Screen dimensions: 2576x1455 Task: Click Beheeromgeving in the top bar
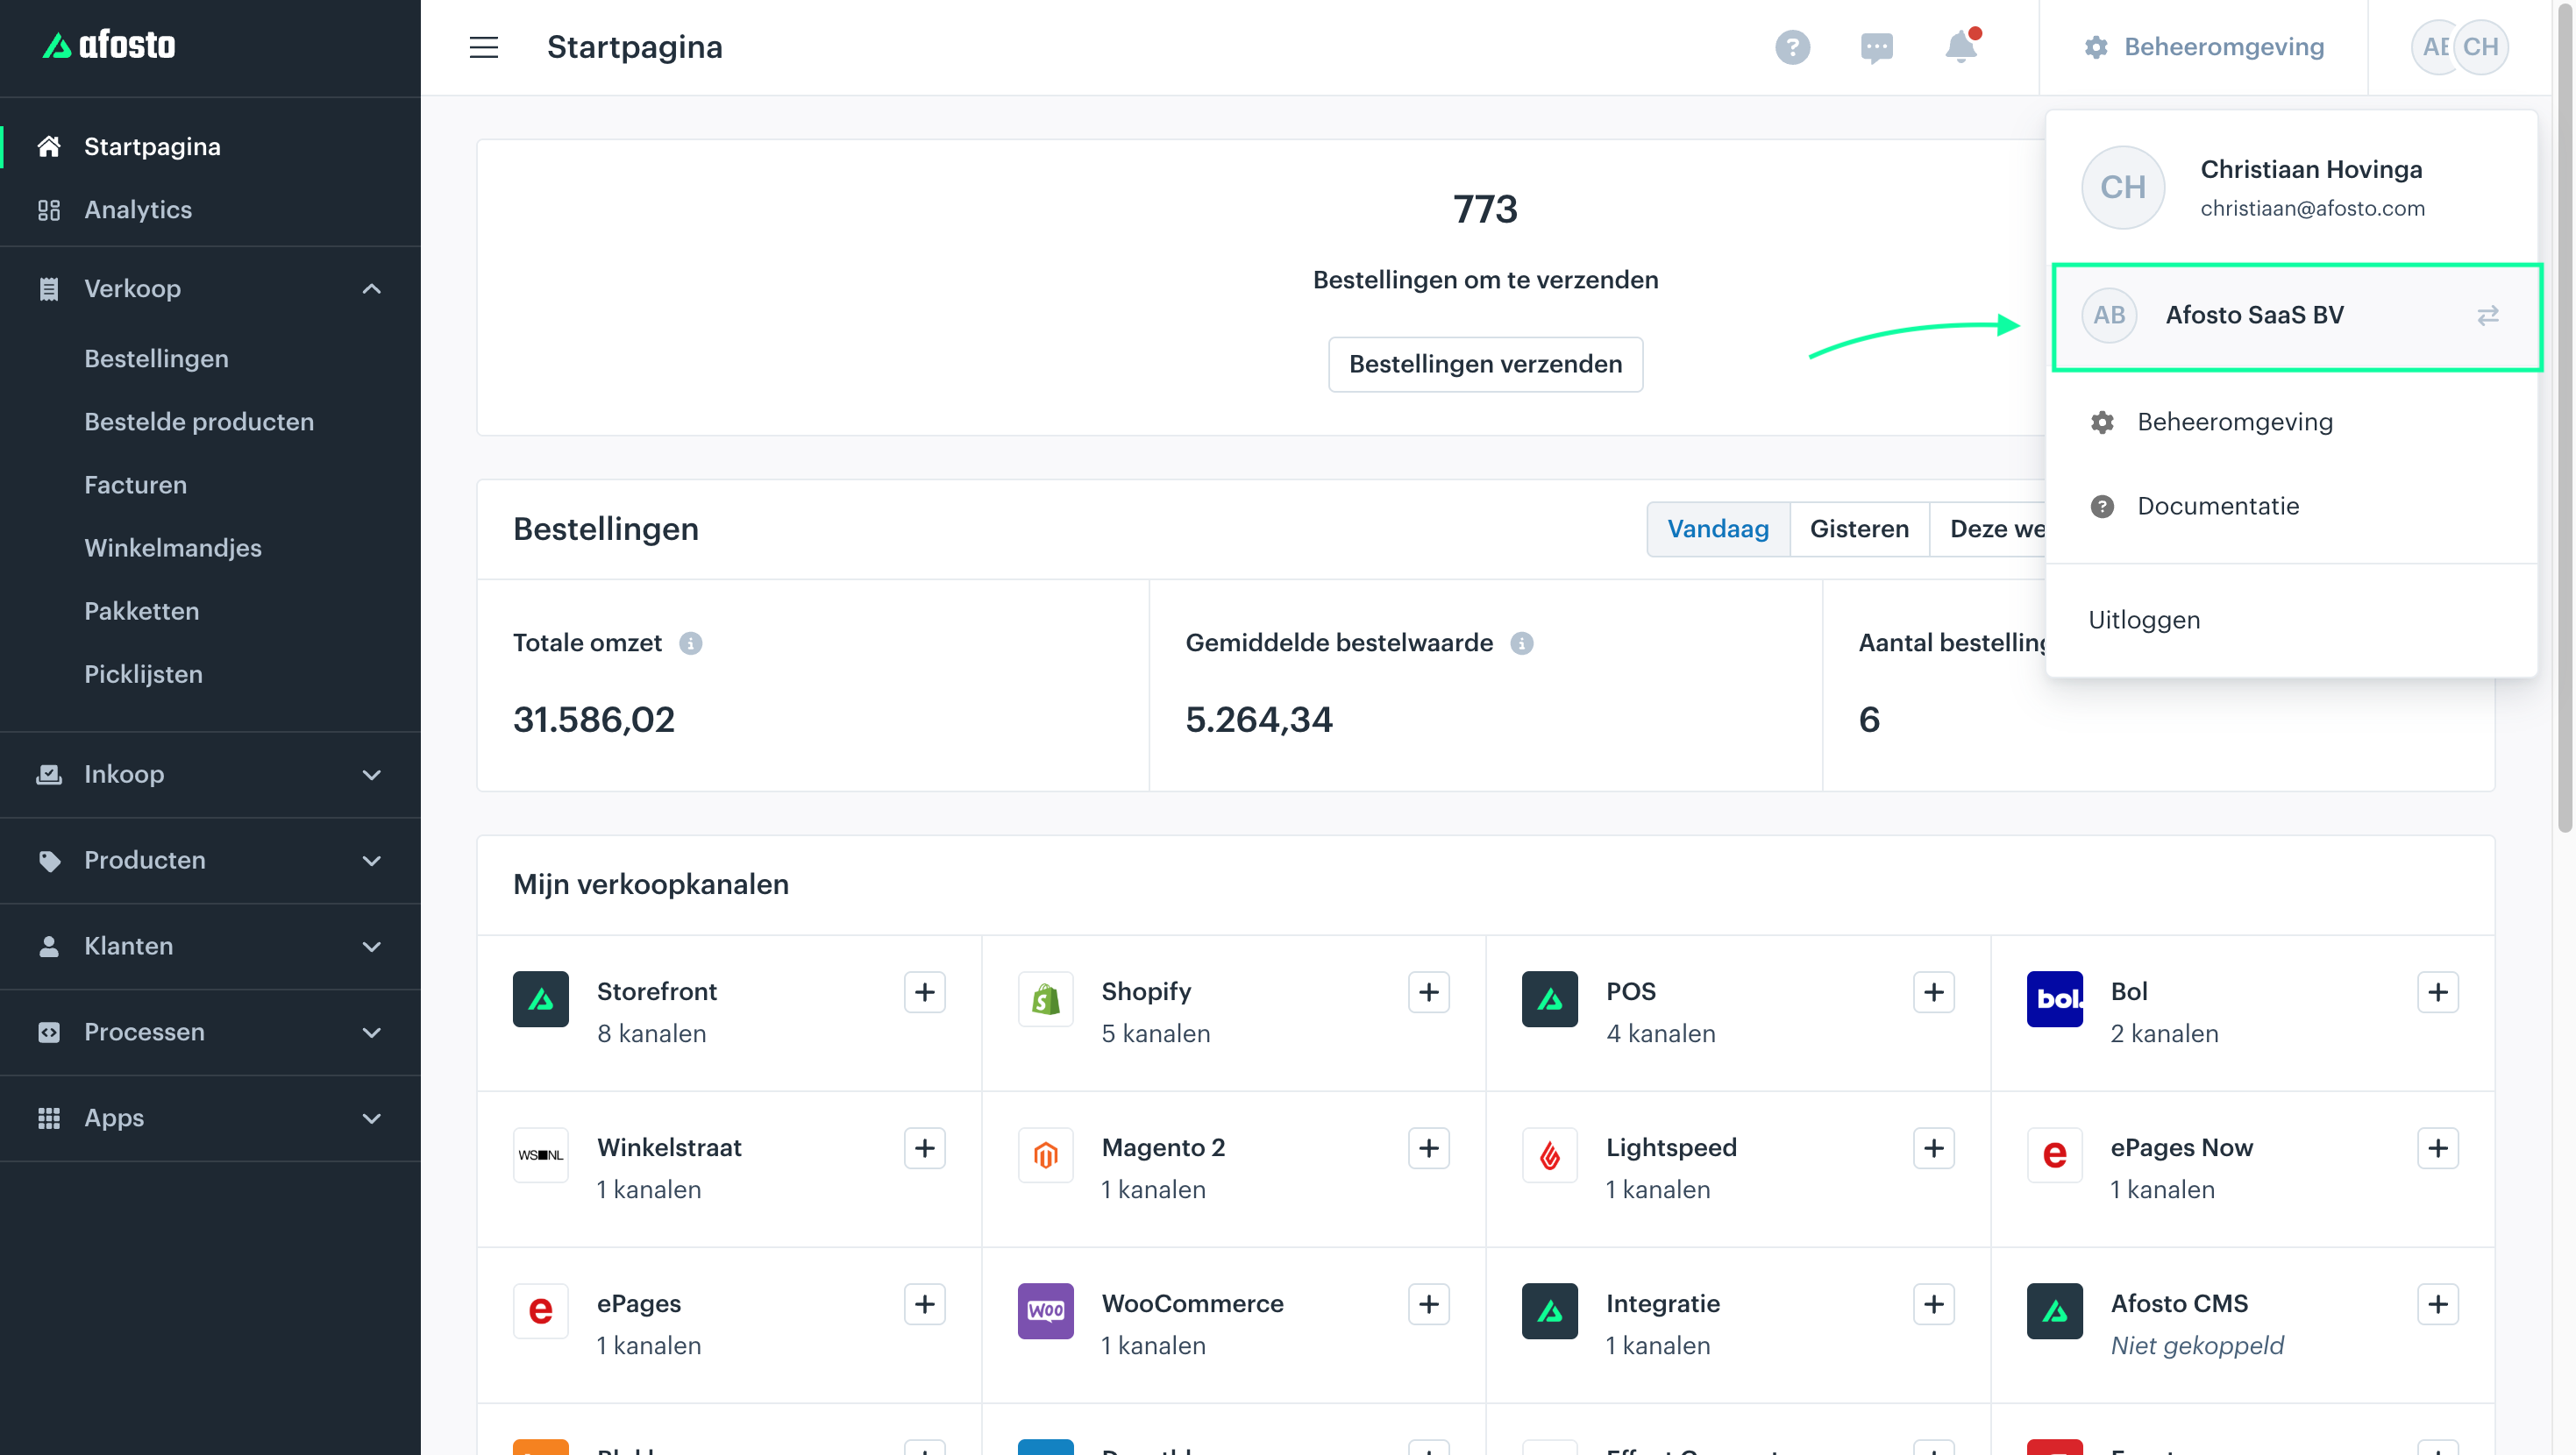tap(2203, 47)
